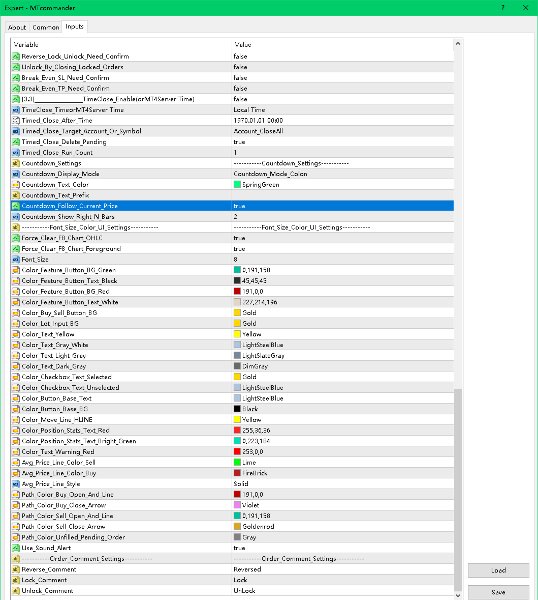Click the icon beside Timed_Close_Run_Count
538x600 pixels.
coord(16,153)
